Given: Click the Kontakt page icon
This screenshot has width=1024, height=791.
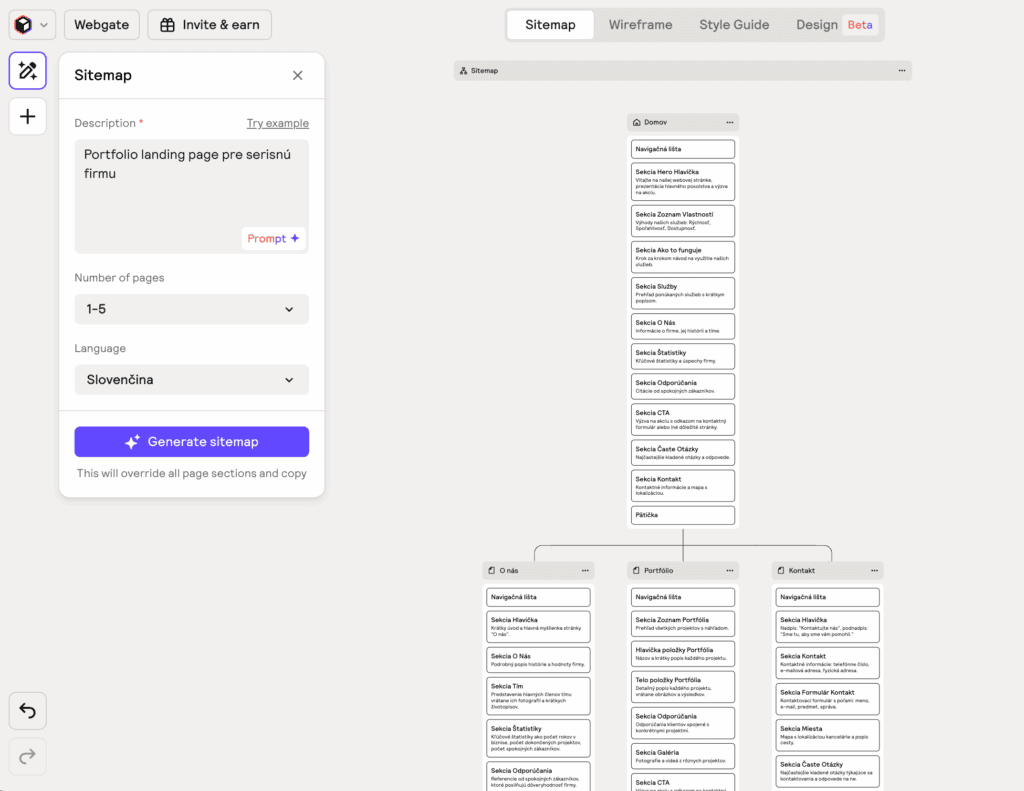Looking at the screenshot, I should [781, 570].
